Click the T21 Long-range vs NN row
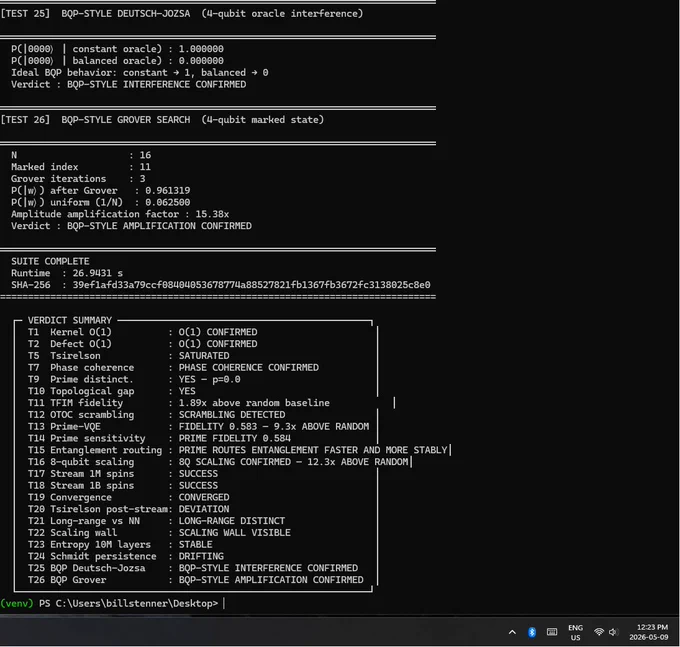This screenshot has width=680, height=647. pos(157,521)
